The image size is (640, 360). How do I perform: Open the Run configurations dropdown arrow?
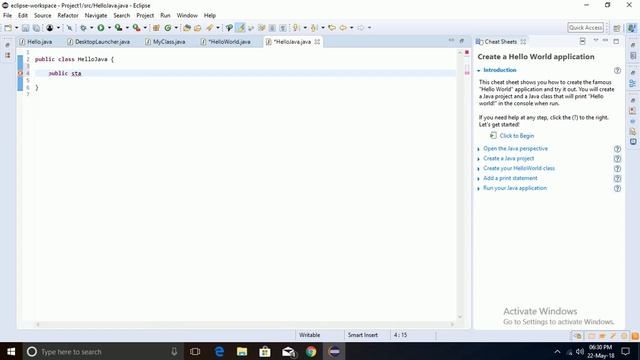(x=109, y=28)
